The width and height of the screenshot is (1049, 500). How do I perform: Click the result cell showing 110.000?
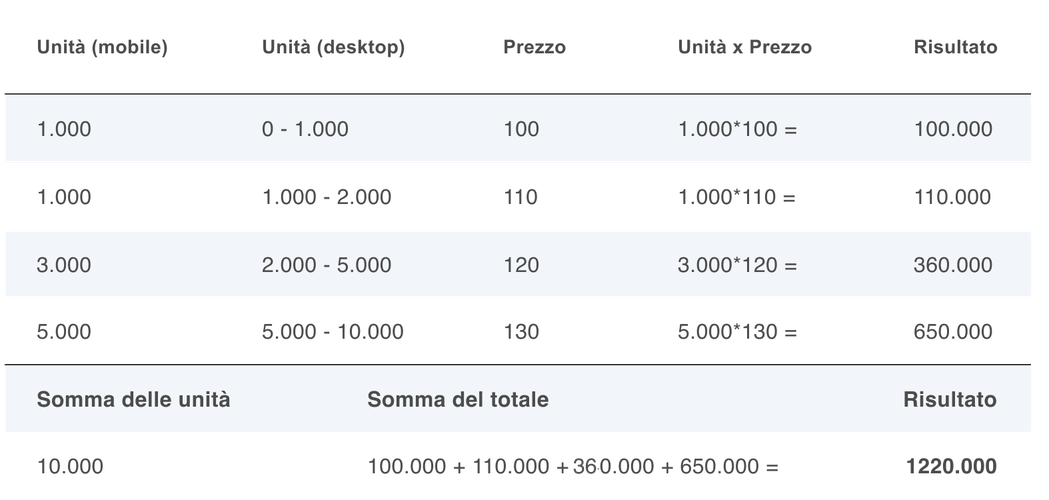(x=953, y=197)
